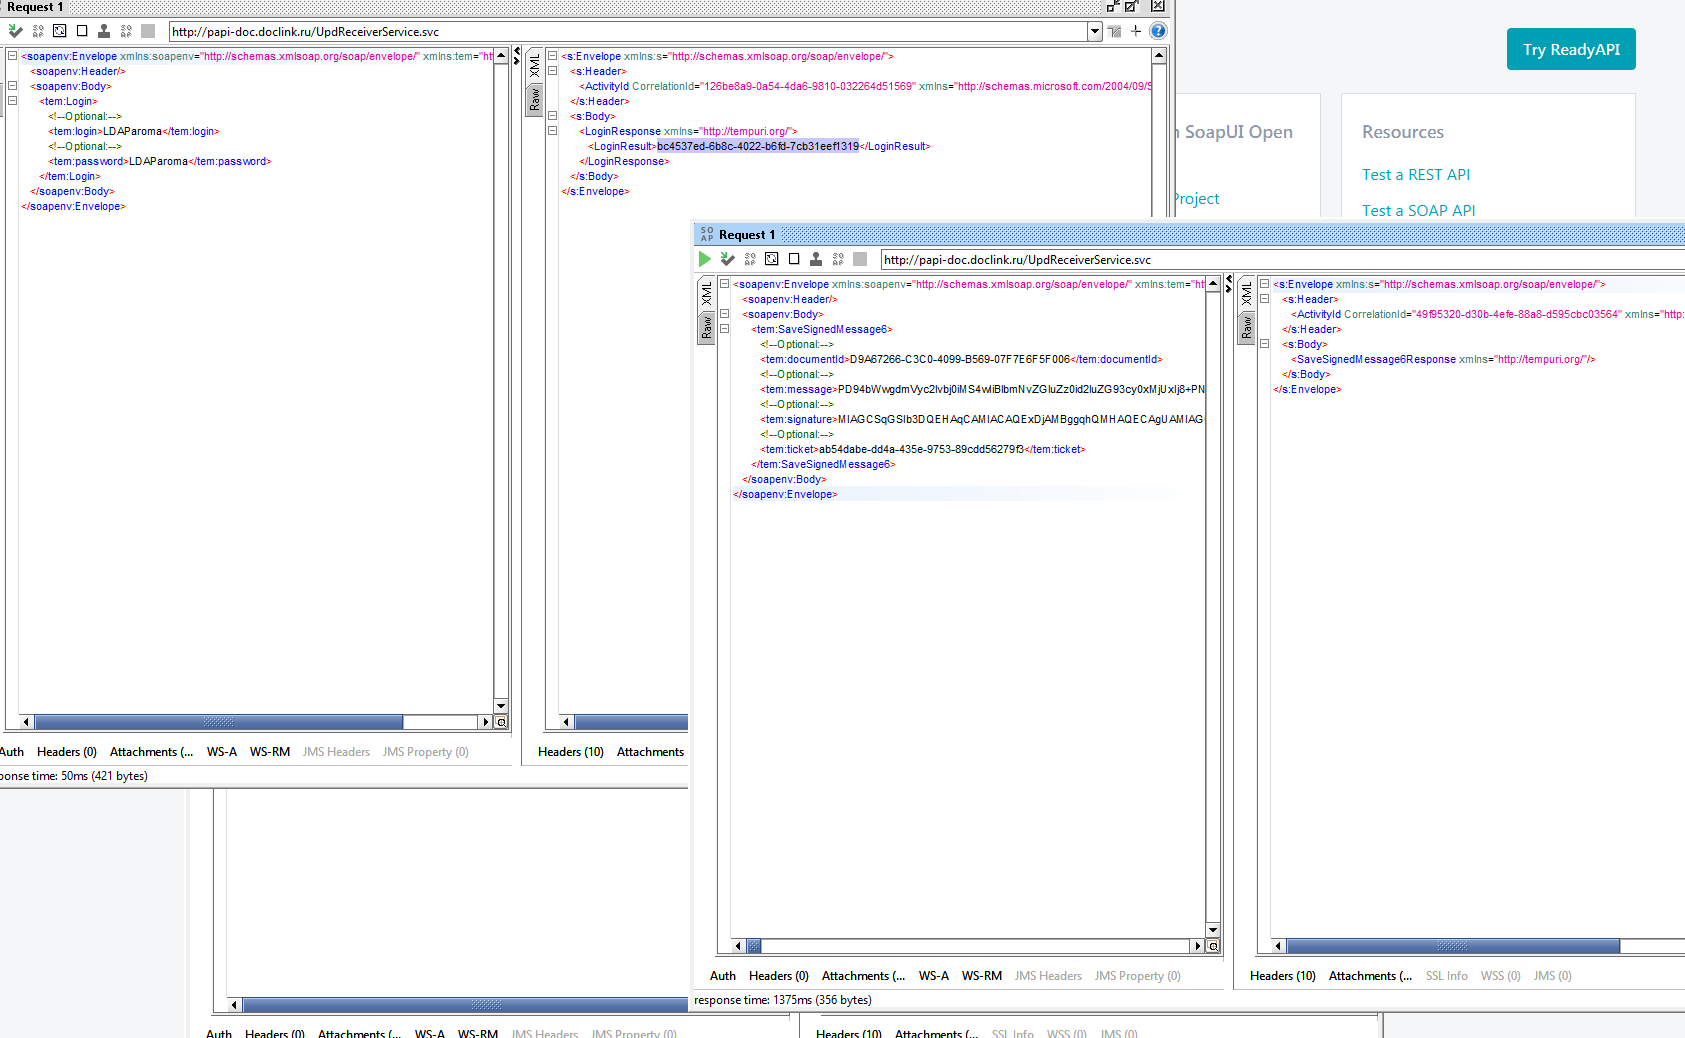Open WS-RM tab under SaveSignedMessage6 request
Screen dimensions: 1685x1038
point(982,976)
